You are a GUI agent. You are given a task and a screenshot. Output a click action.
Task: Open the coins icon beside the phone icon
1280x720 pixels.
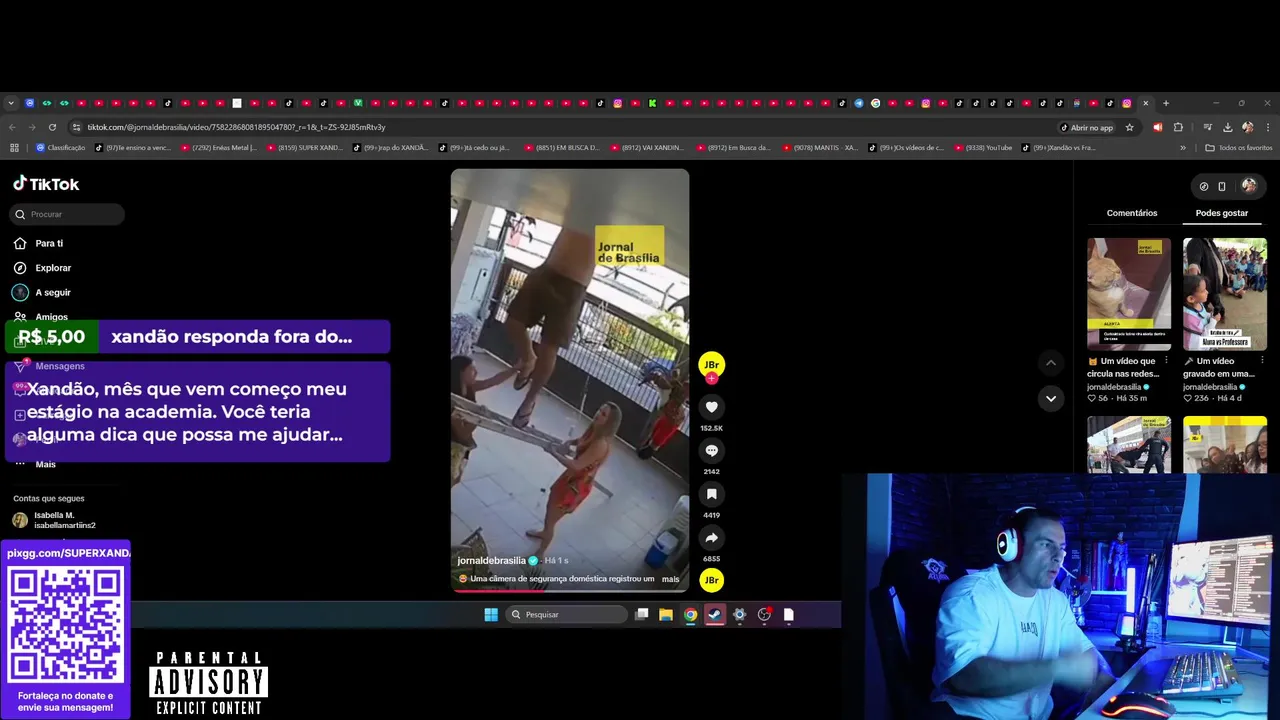1204,186
